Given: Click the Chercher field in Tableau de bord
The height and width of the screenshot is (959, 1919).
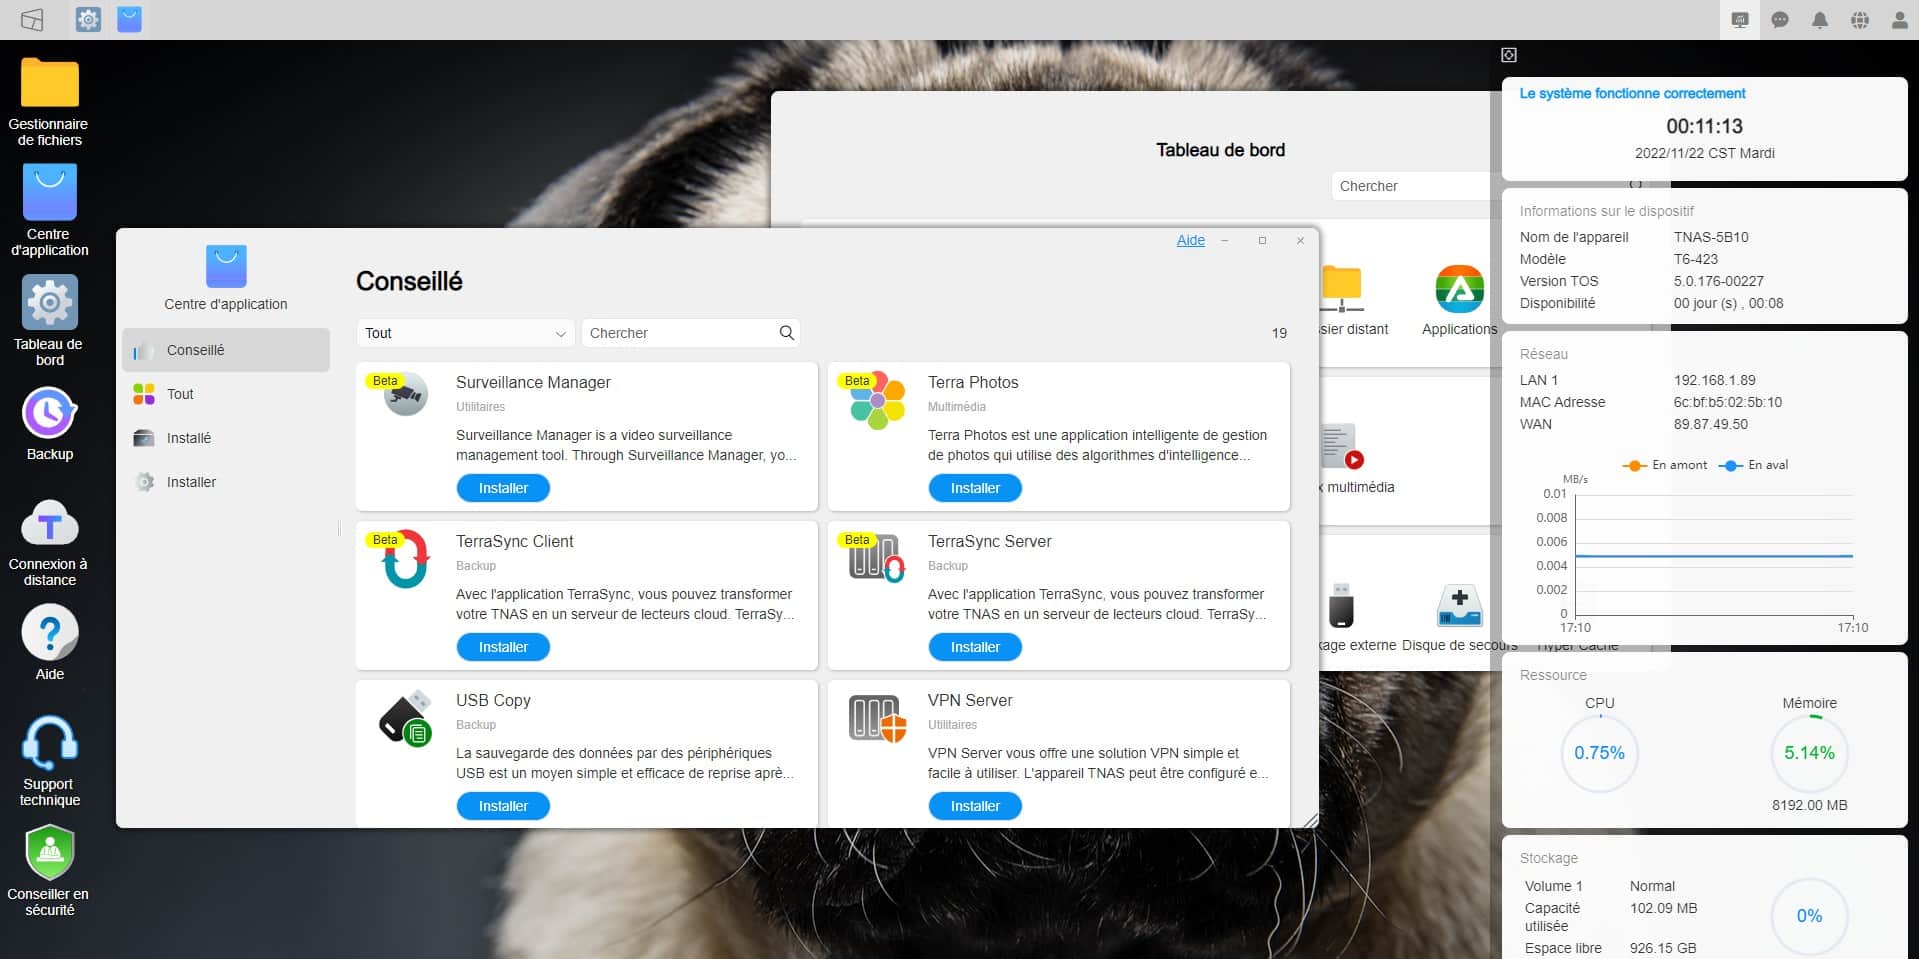Looking at the screenshot, I should tap(1411, 186).
